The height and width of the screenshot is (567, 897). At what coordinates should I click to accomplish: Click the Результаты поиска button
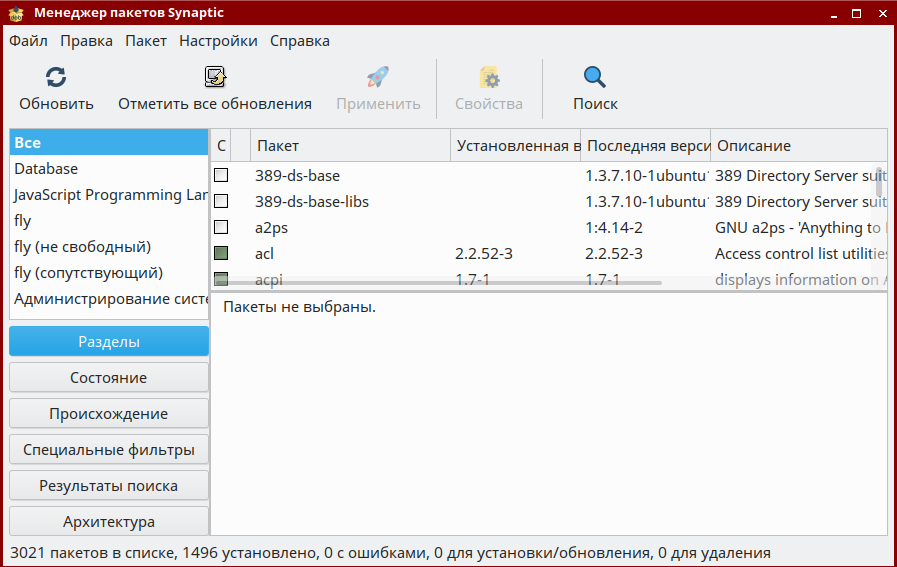click(109, 486)
